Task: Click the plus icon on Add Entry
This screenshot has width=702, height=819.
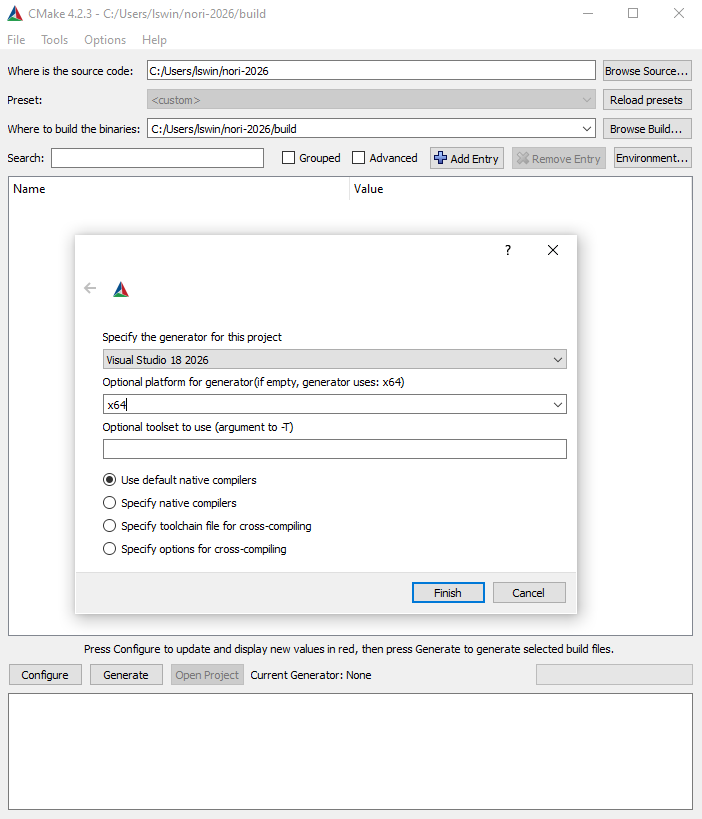Action: point(440,158)
